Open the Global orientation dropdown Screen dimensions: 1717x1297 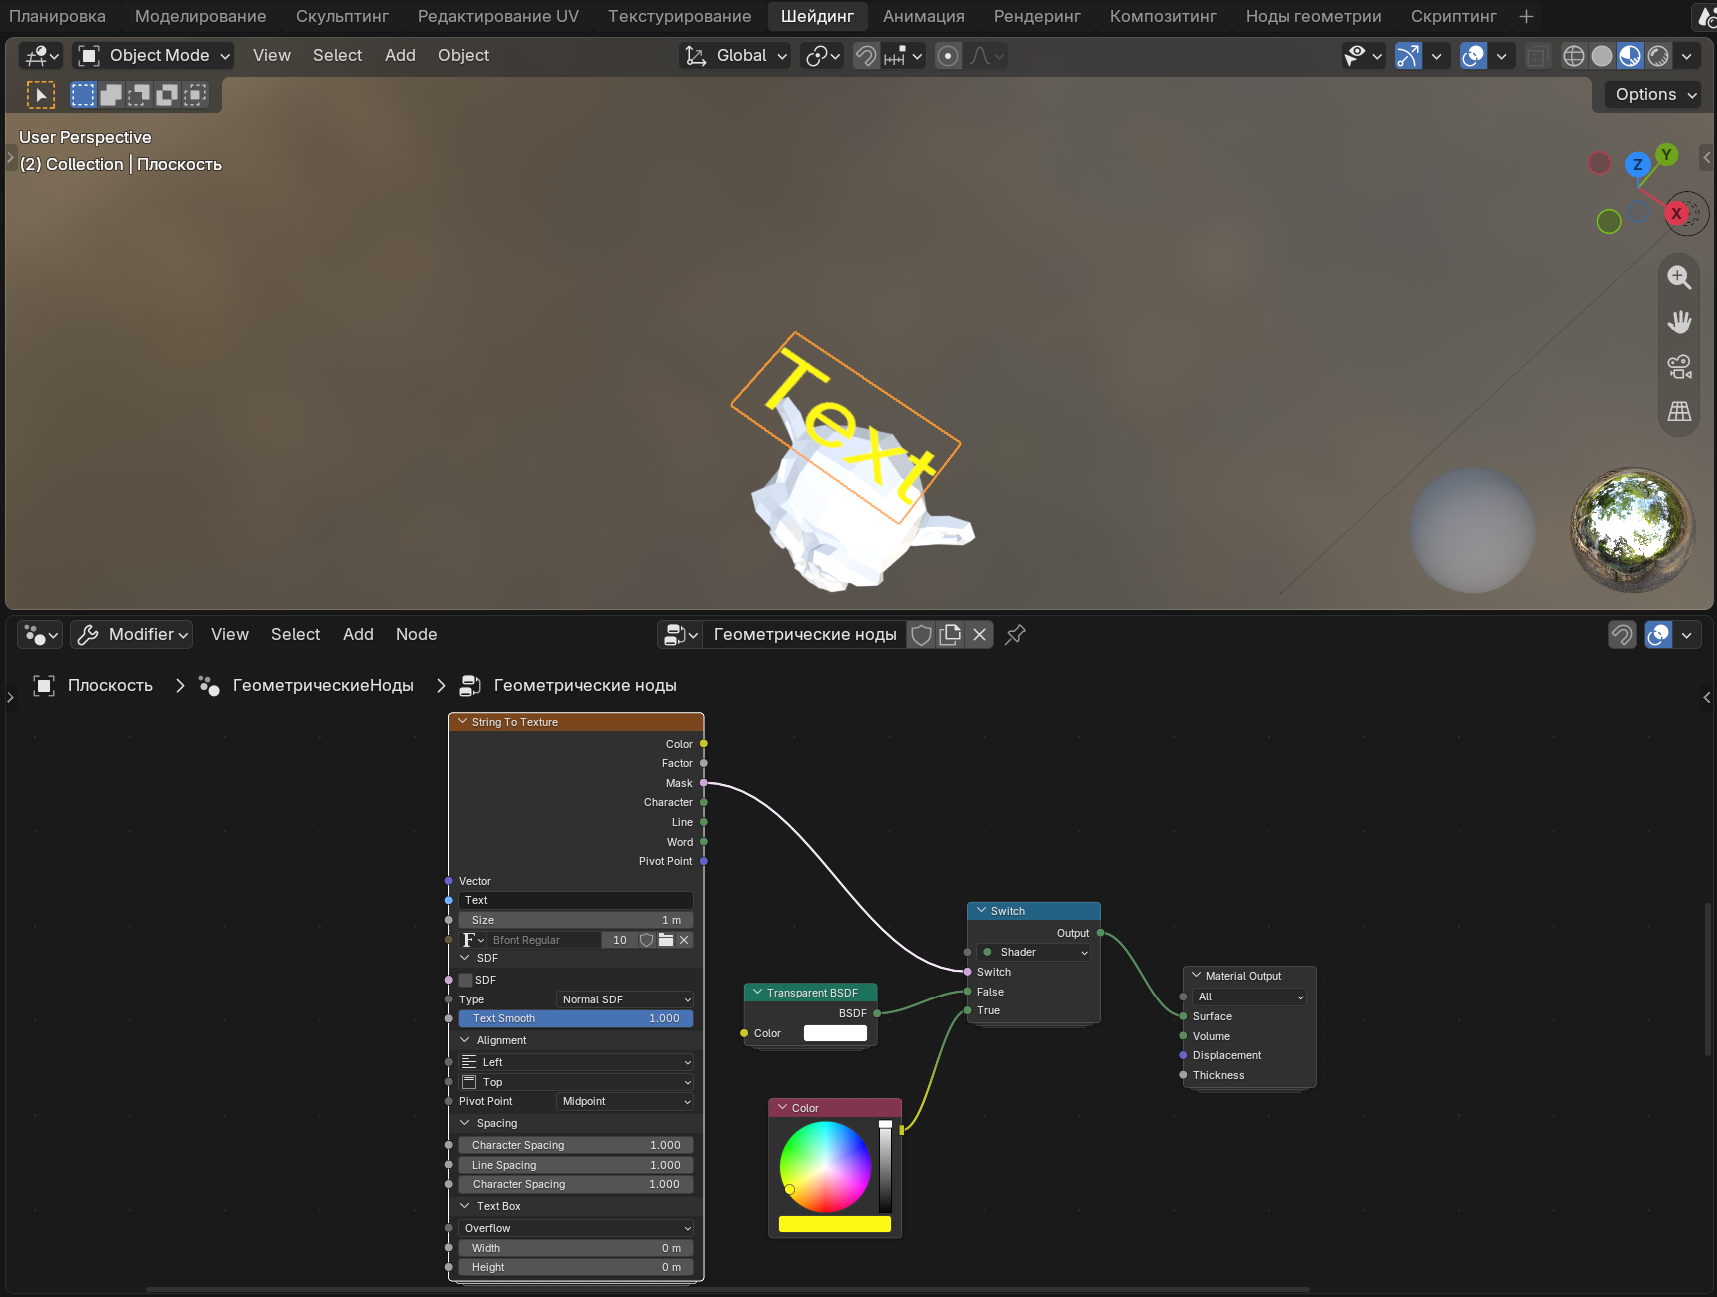(x=735, y=56)
